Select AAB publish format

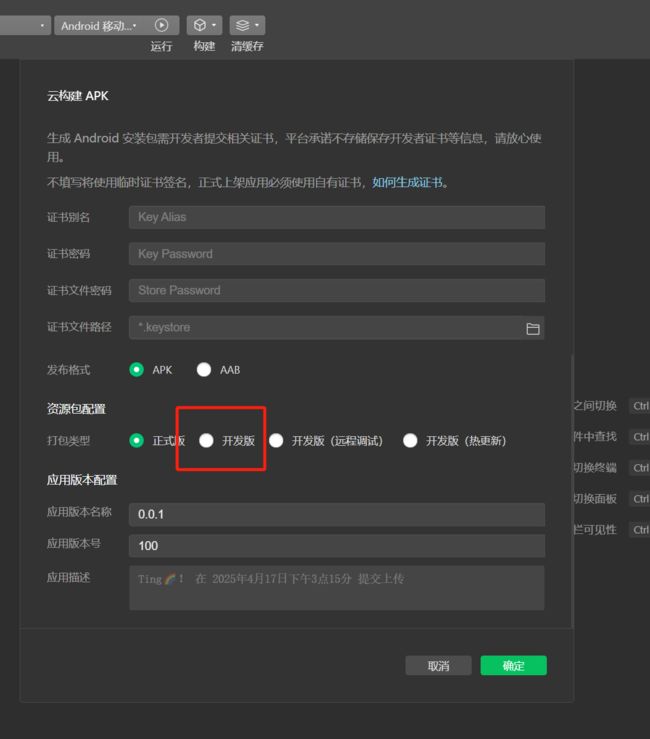click(204, 370)
